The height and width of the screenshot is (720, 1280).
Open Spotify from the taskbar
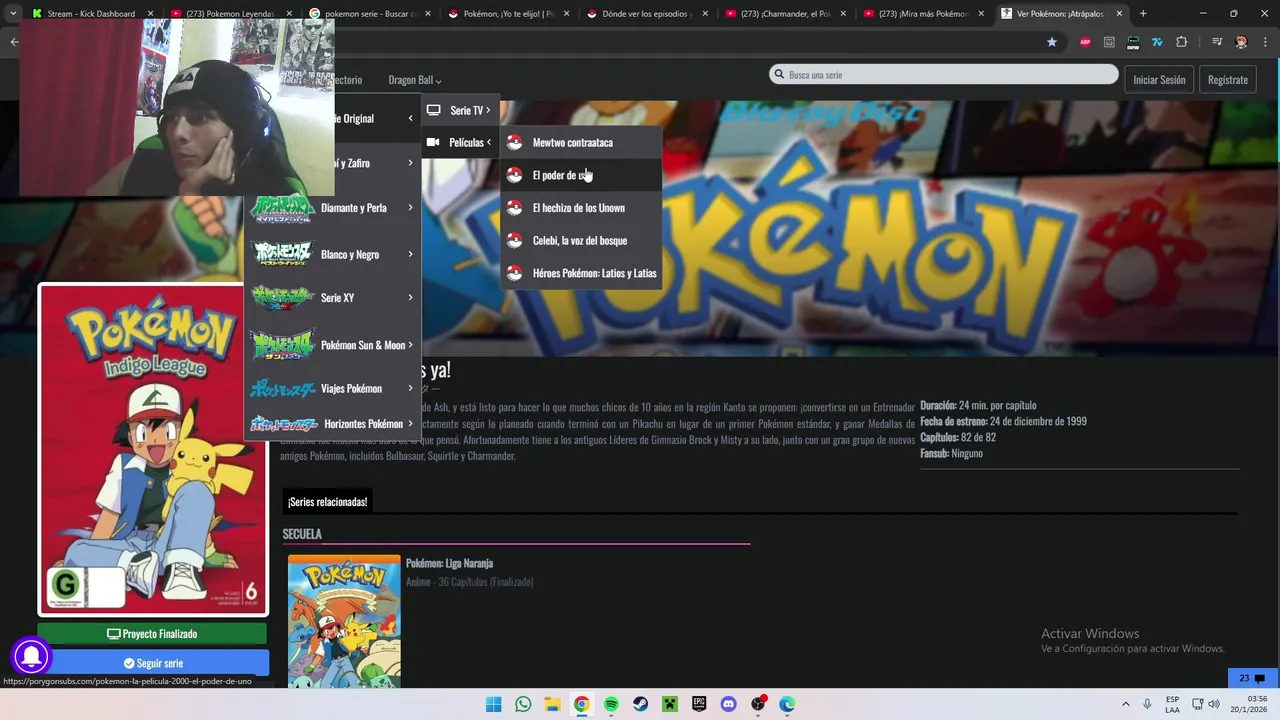611,704
